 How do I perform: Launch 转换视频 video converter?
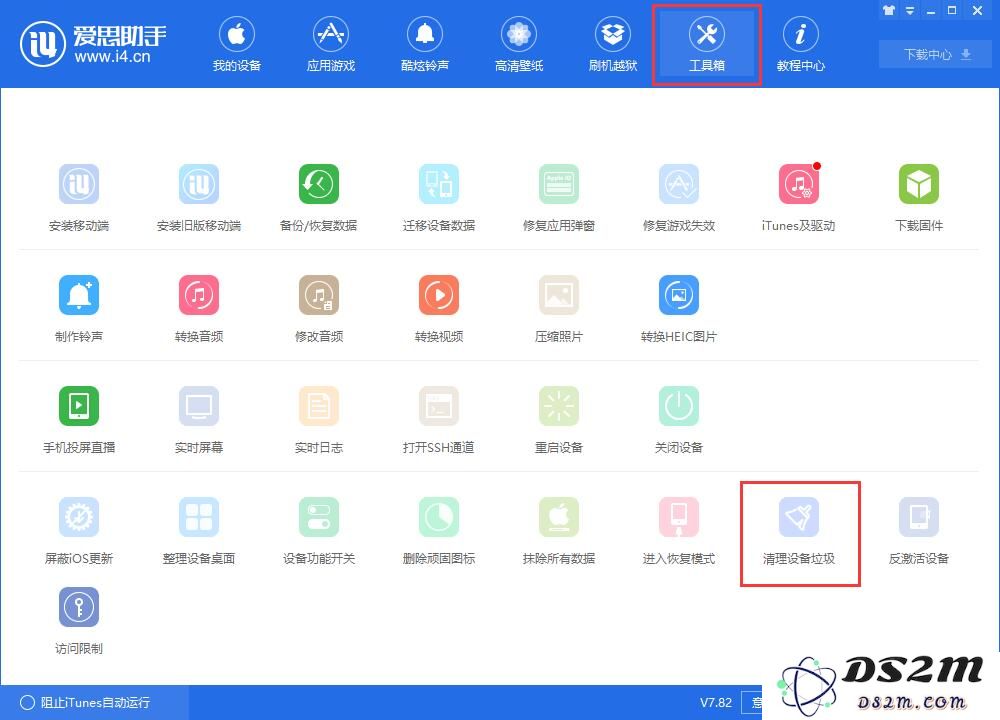[439, 308]
